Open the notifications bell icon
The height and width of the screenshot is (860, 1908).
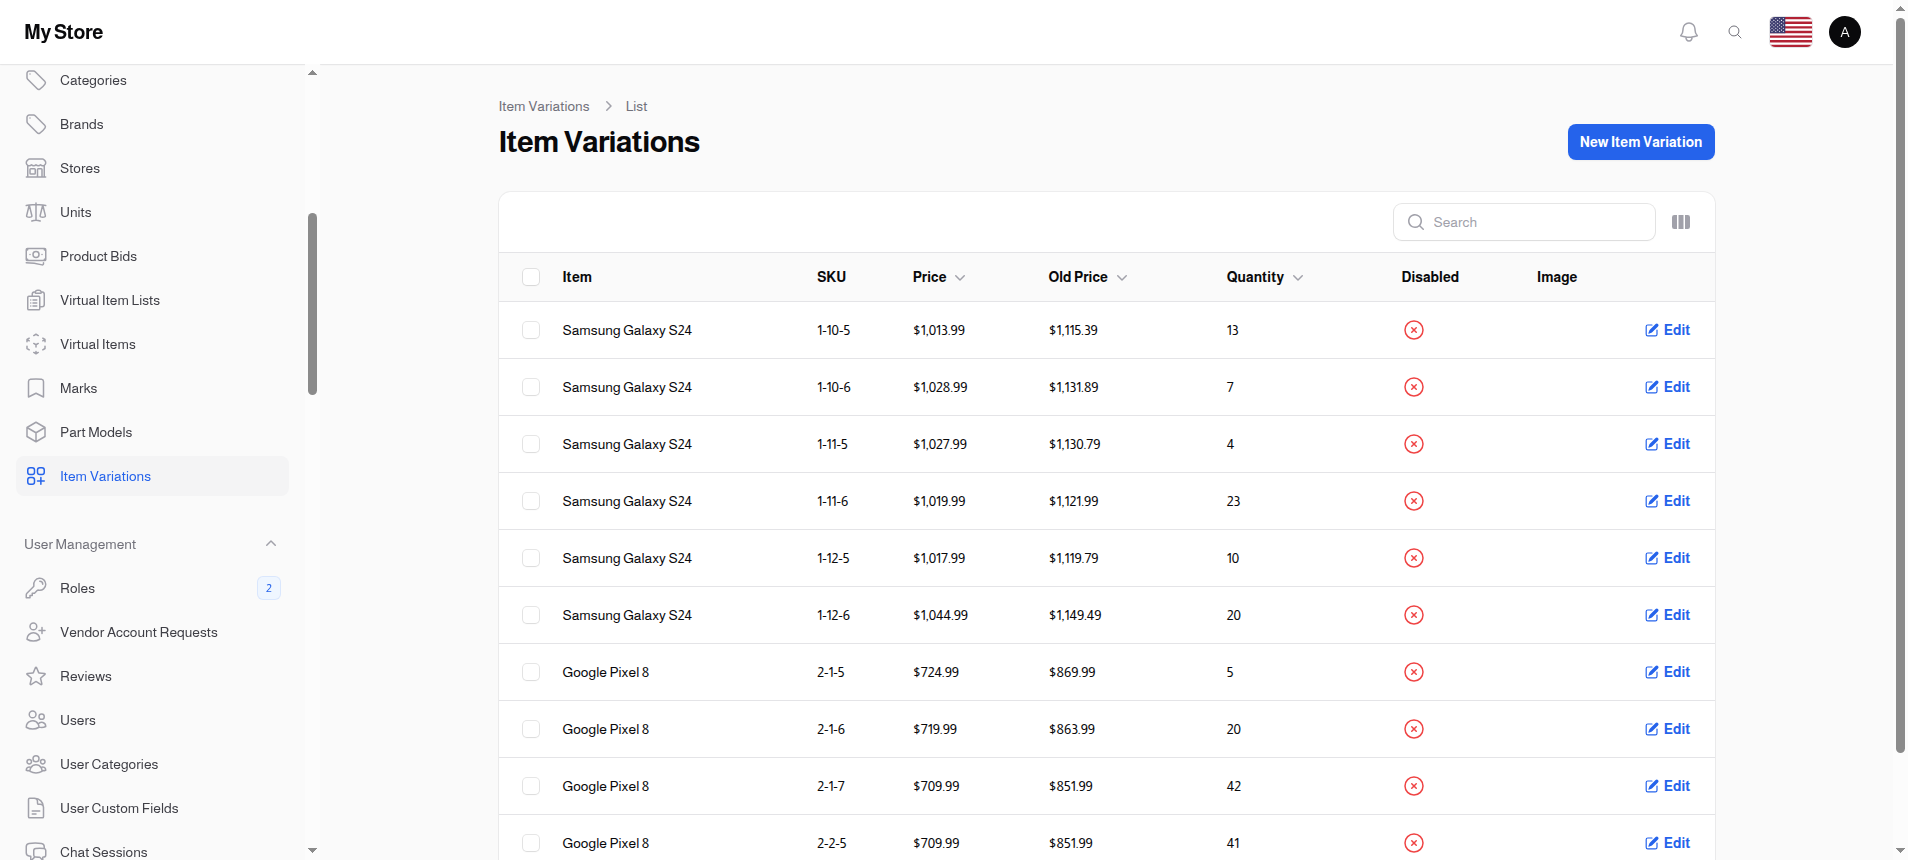pos(1688,32)
